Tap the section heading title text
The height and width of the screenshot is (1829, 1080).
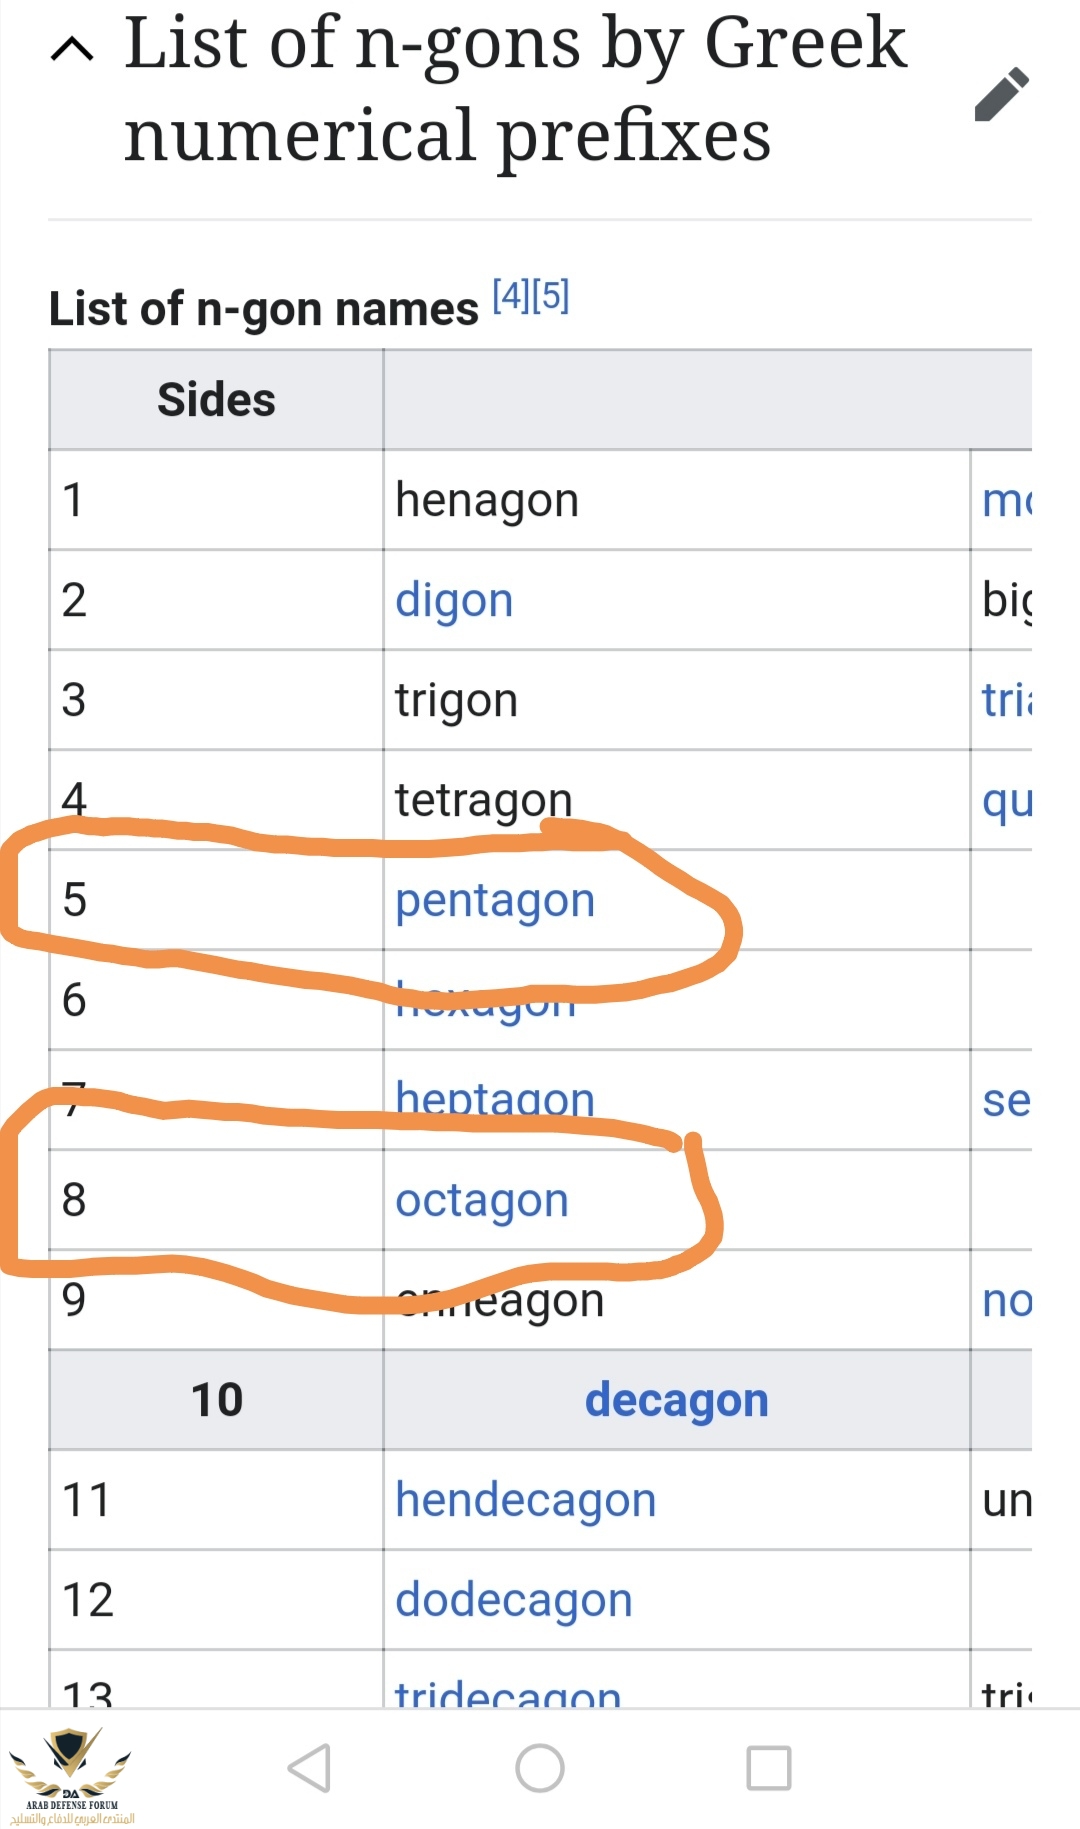point(515,88)
